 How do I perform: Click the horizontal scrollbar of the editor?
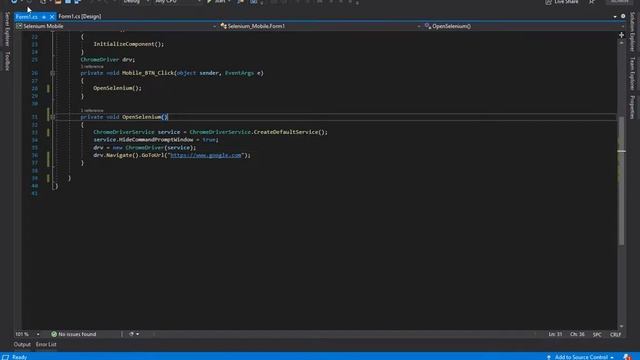tap(343, 334)
